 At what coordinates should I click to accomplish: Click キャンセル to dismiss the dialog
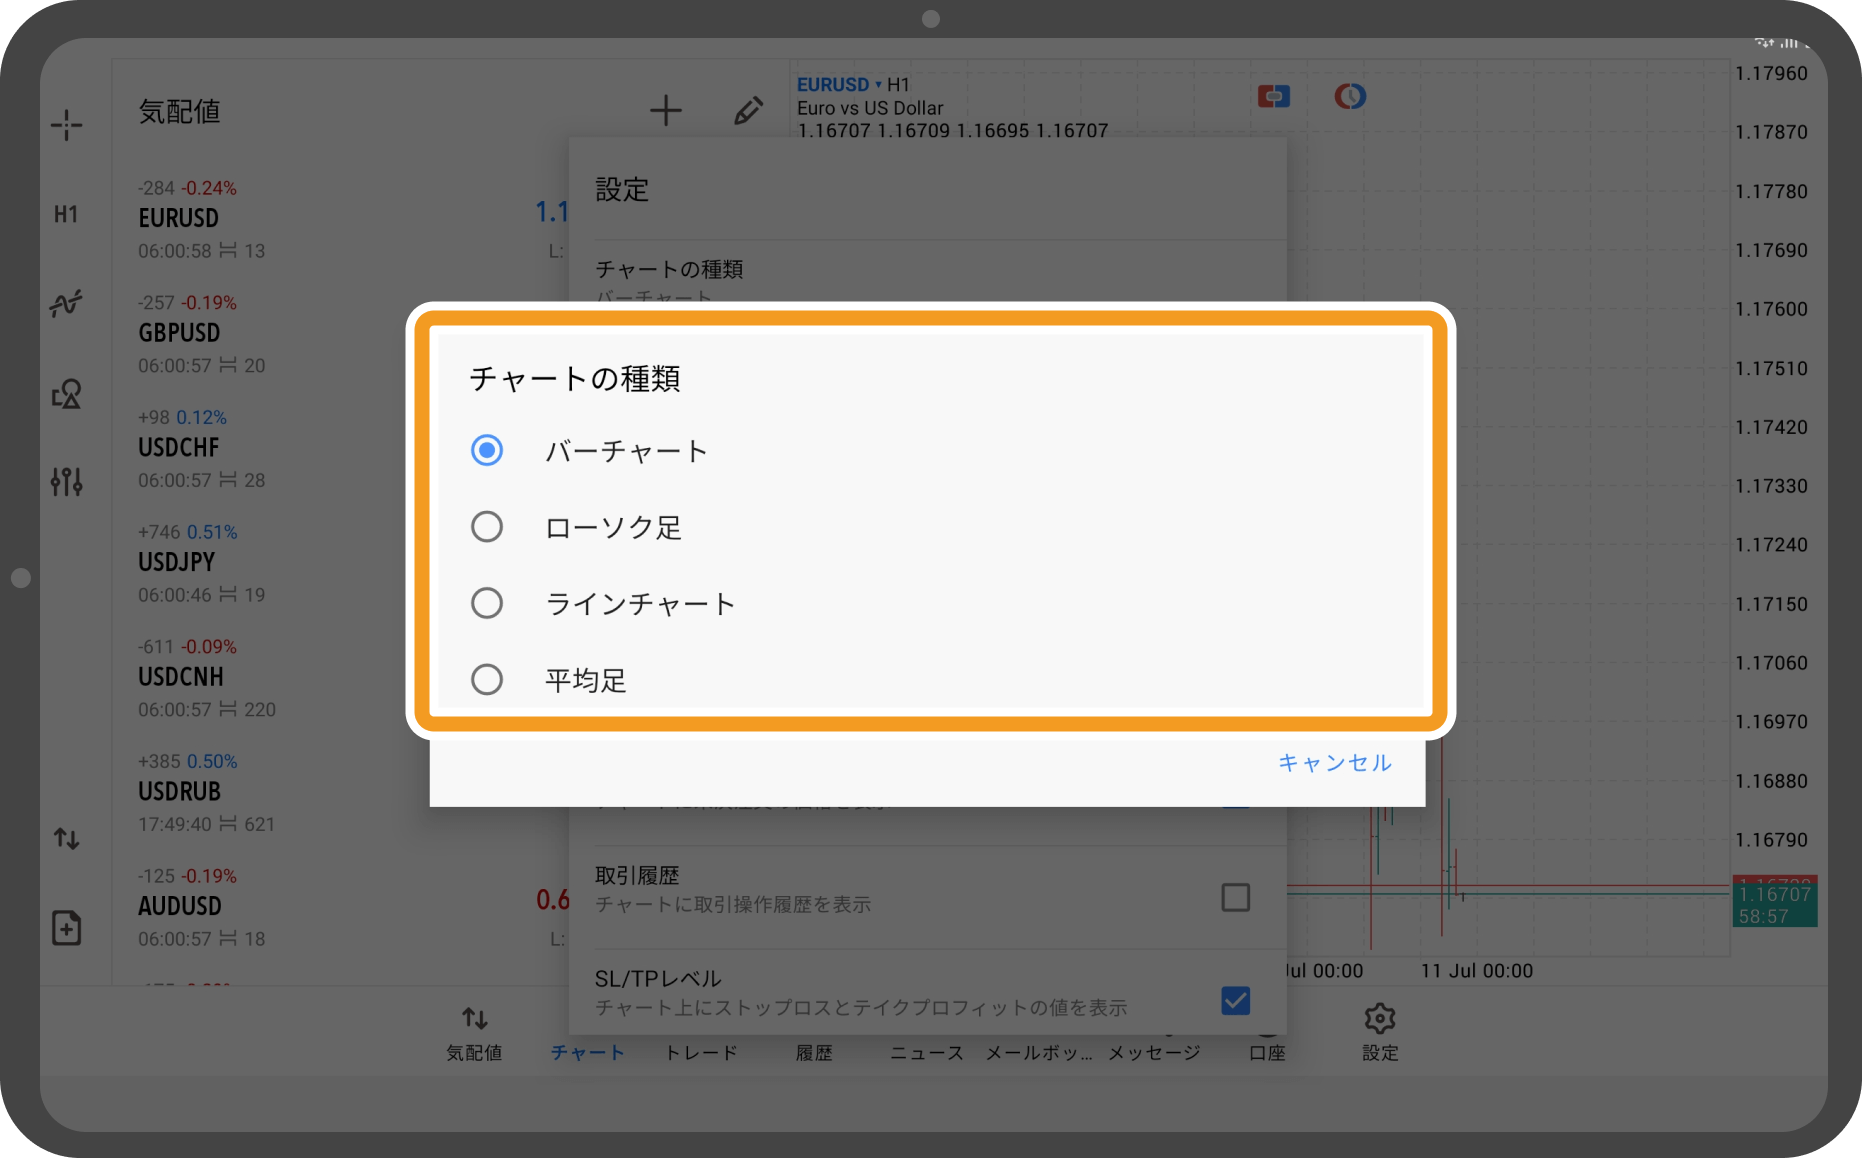pos(1335,763)
